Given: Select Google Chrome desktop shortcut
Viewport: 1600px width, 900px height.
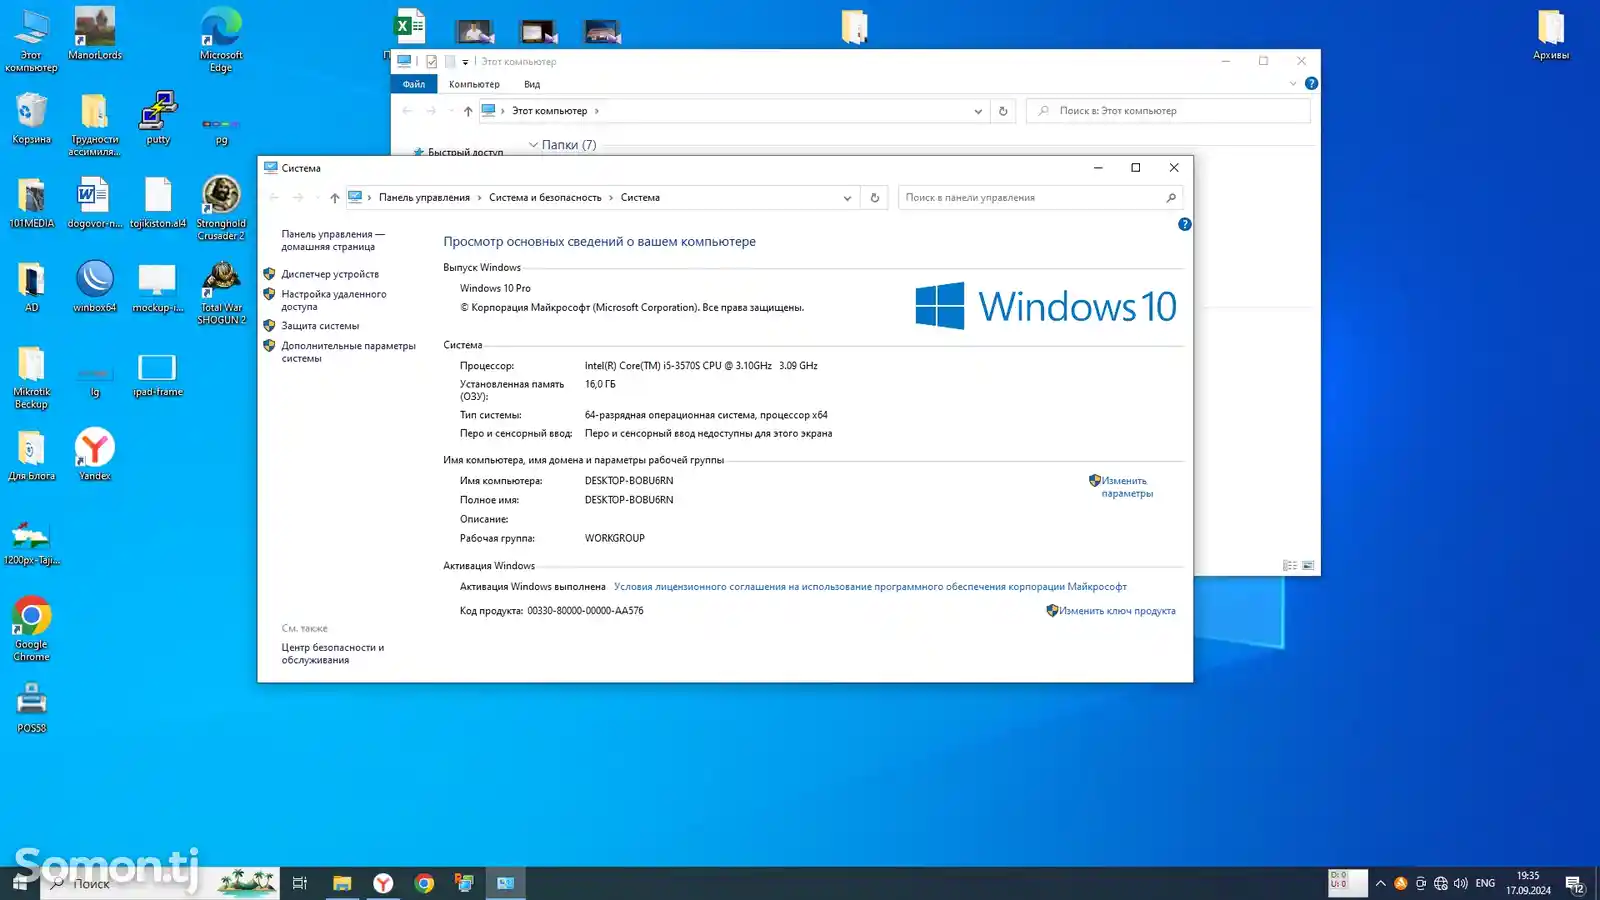Looking at the screenshot, I should [31, 628].
